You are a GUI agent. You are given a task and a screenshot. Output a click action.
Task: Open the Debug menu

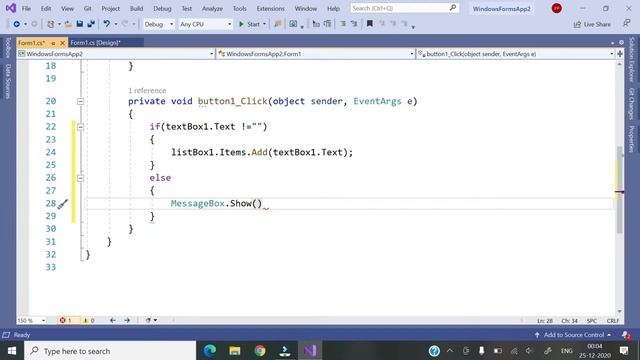point(162,9)
